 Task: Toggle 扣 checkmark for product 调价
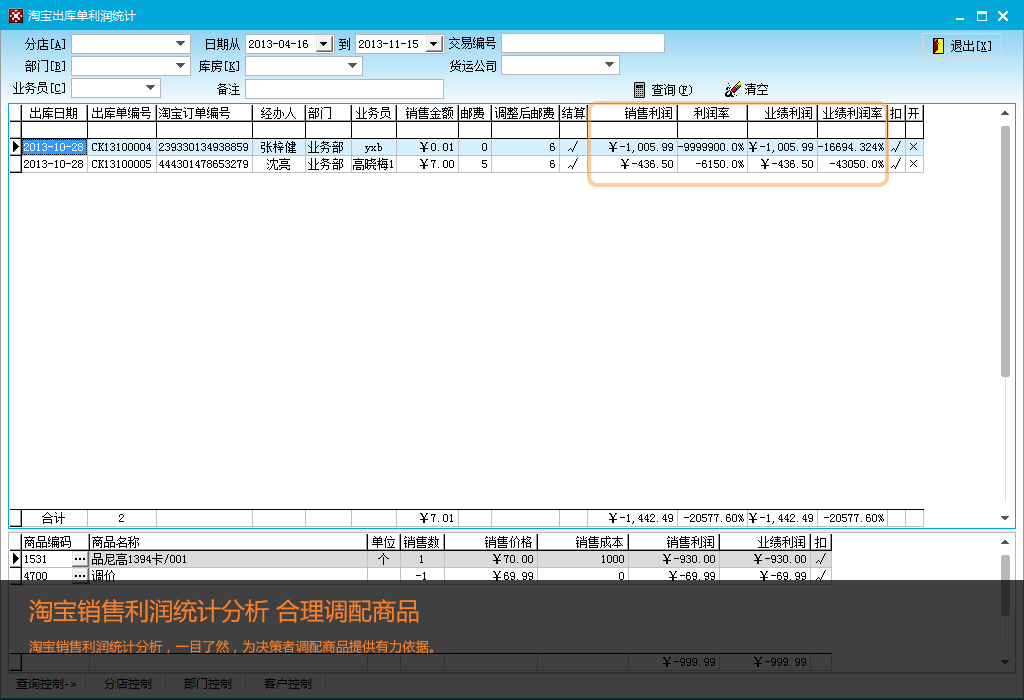point(821,576)
